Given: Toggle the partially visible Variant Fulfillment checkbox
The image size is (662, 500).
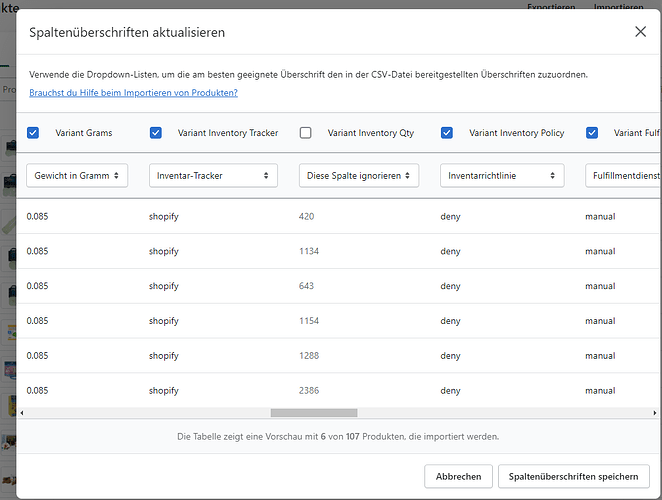Looking at the screenshot, I should [x=592, y=133].
